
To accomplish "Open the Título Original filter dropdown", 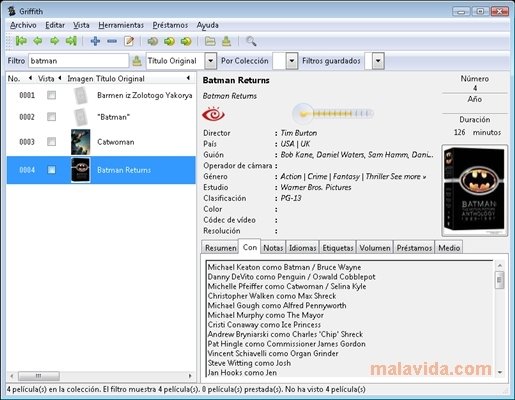I will (211, 61).
